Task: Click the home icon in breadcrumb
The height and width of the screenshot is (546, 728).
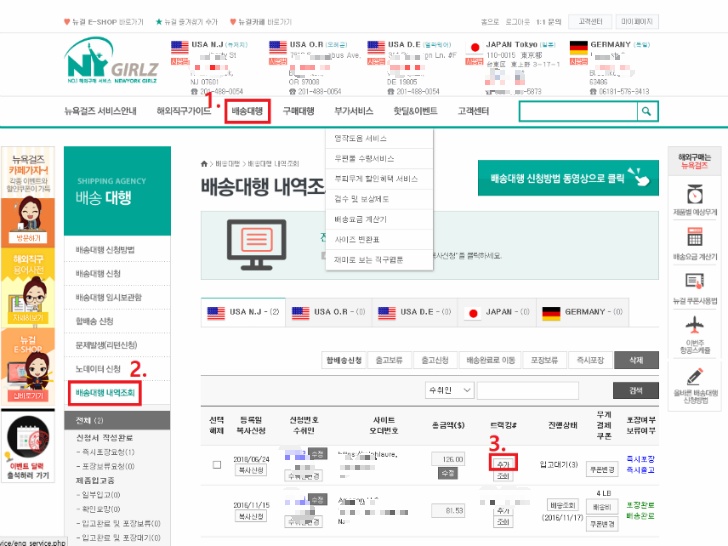Action: (x=204, y=164)
